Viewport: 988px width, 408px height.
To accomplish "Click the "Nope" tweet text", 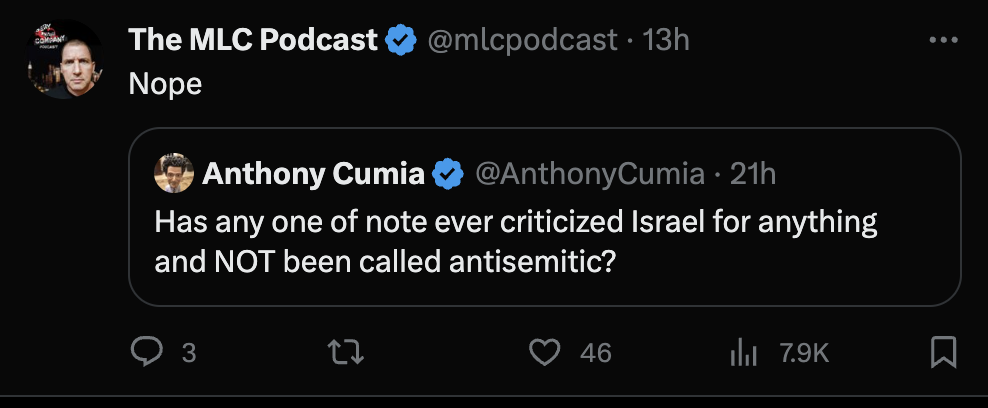I will click(x=165, y=84).
